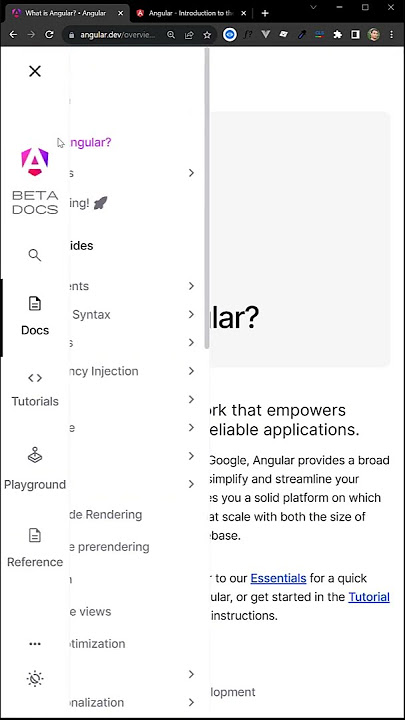Bookmark this page with the star icon
Screen dimensions: 405x720
207,35
